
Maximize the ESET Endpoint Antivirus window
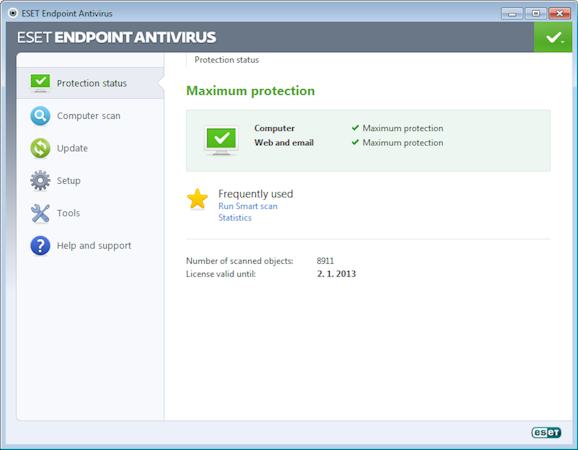click(x=536, y=14)
